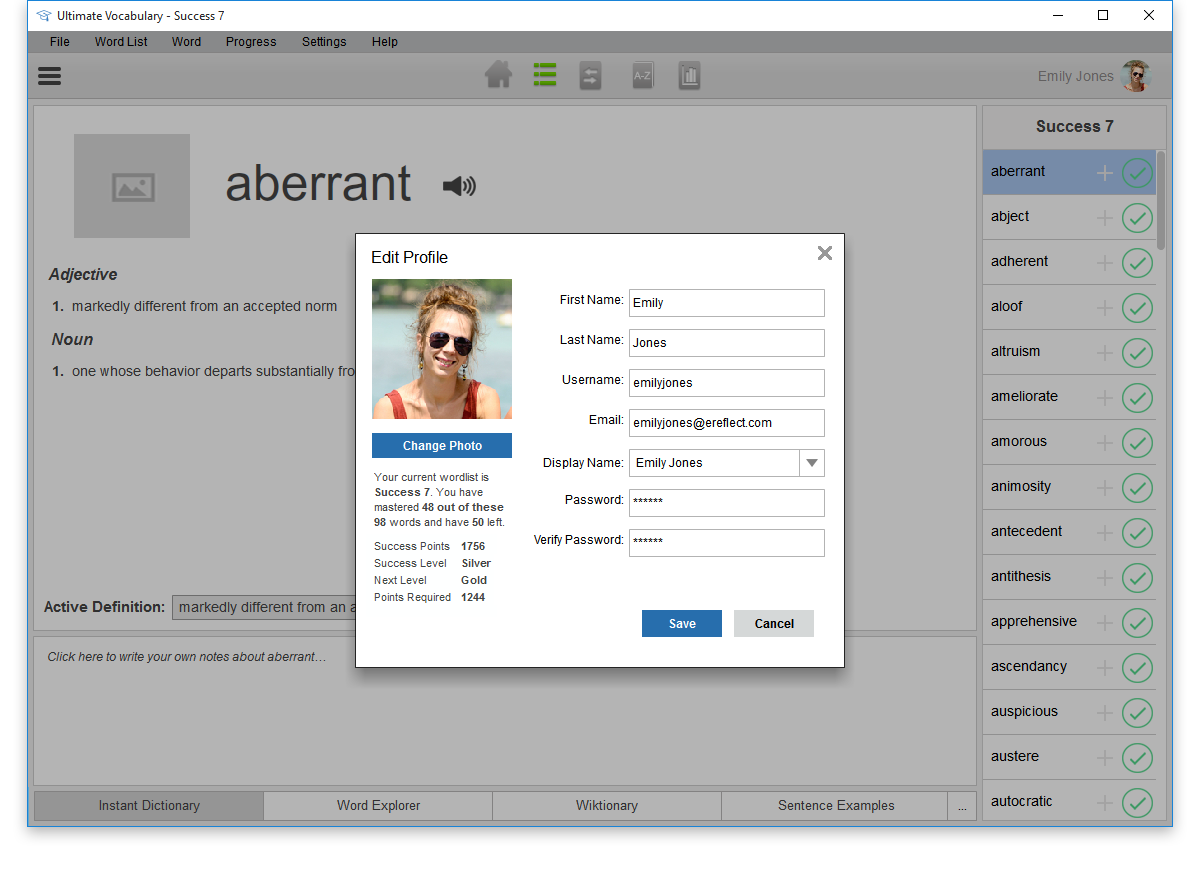Click the plus icon next to abject
The height and width of the screenshot is (880, 1200).
pos(1105,218)
